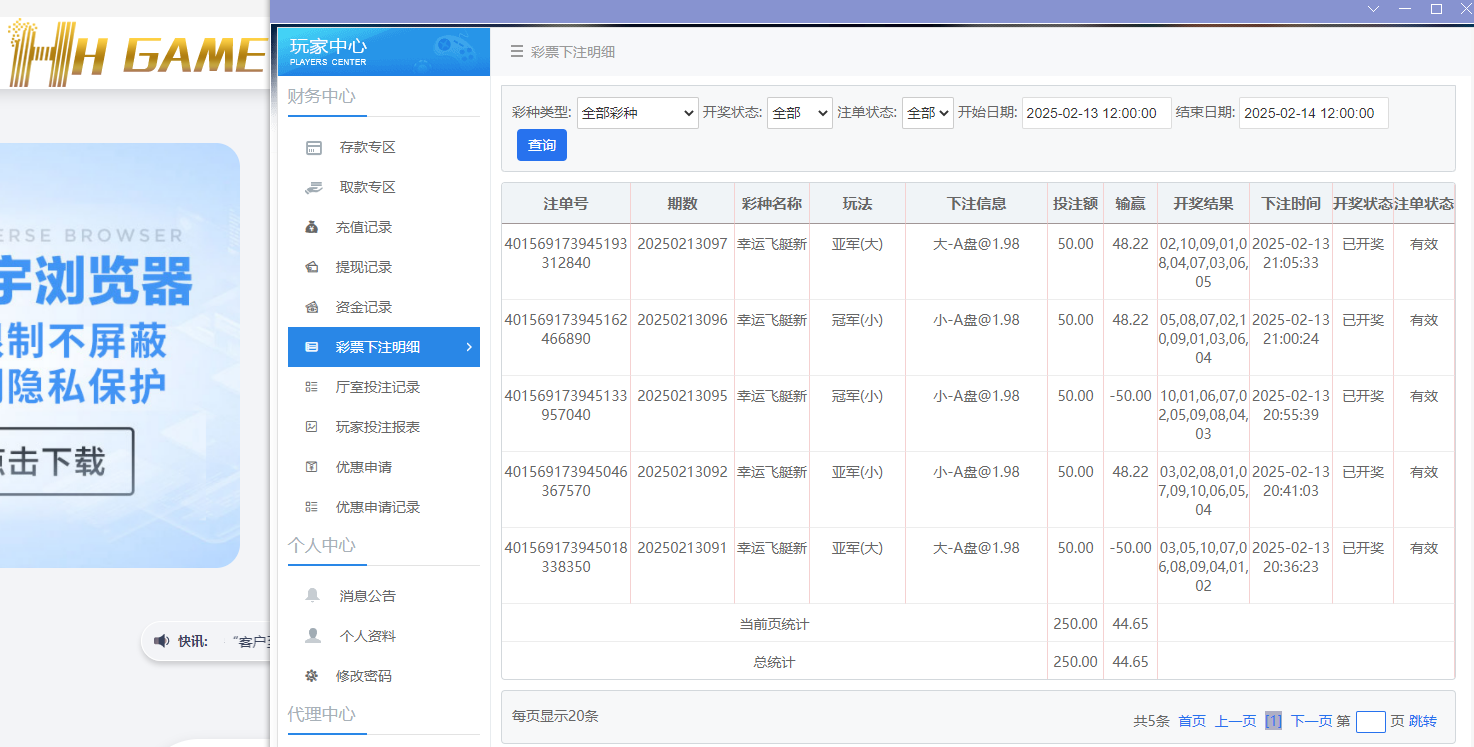Click the recharge records money bag icon
This screenshot has height=747, width=1474.
pyautogui.click(x=313, y=227)
